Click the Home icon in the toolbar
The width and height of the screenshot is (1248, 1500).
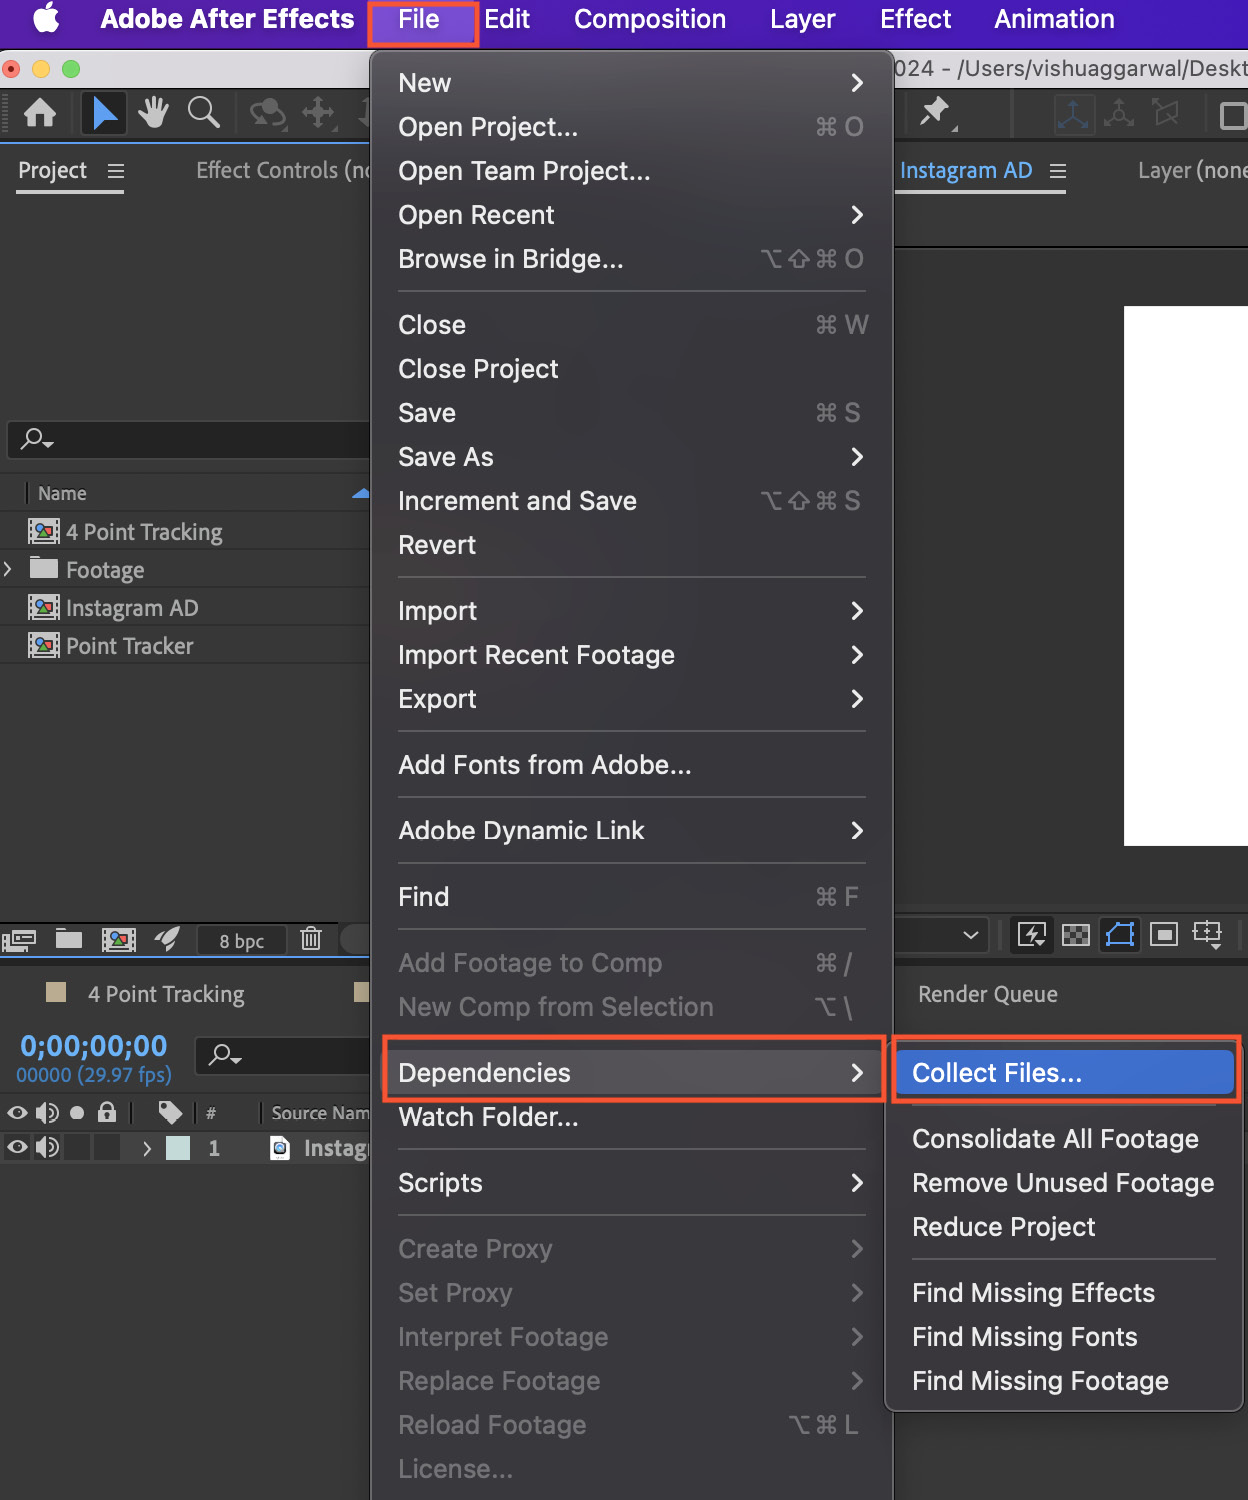[x=40, y=113]
